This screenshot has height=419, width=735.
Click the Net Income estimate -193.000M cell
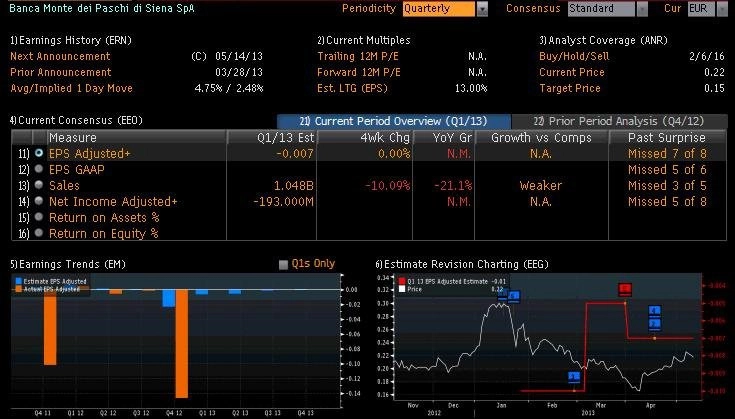[283, 202]
